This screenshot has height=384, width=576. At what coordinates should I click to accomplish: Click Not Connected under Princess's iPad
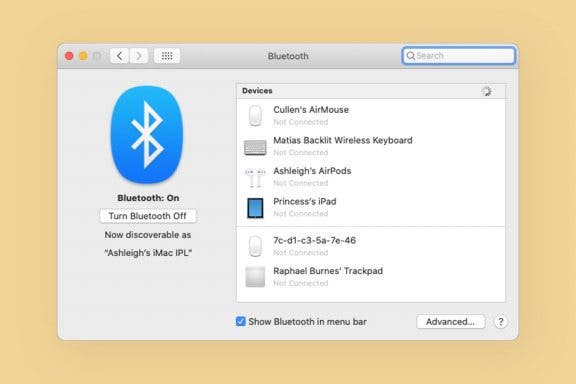300,213
